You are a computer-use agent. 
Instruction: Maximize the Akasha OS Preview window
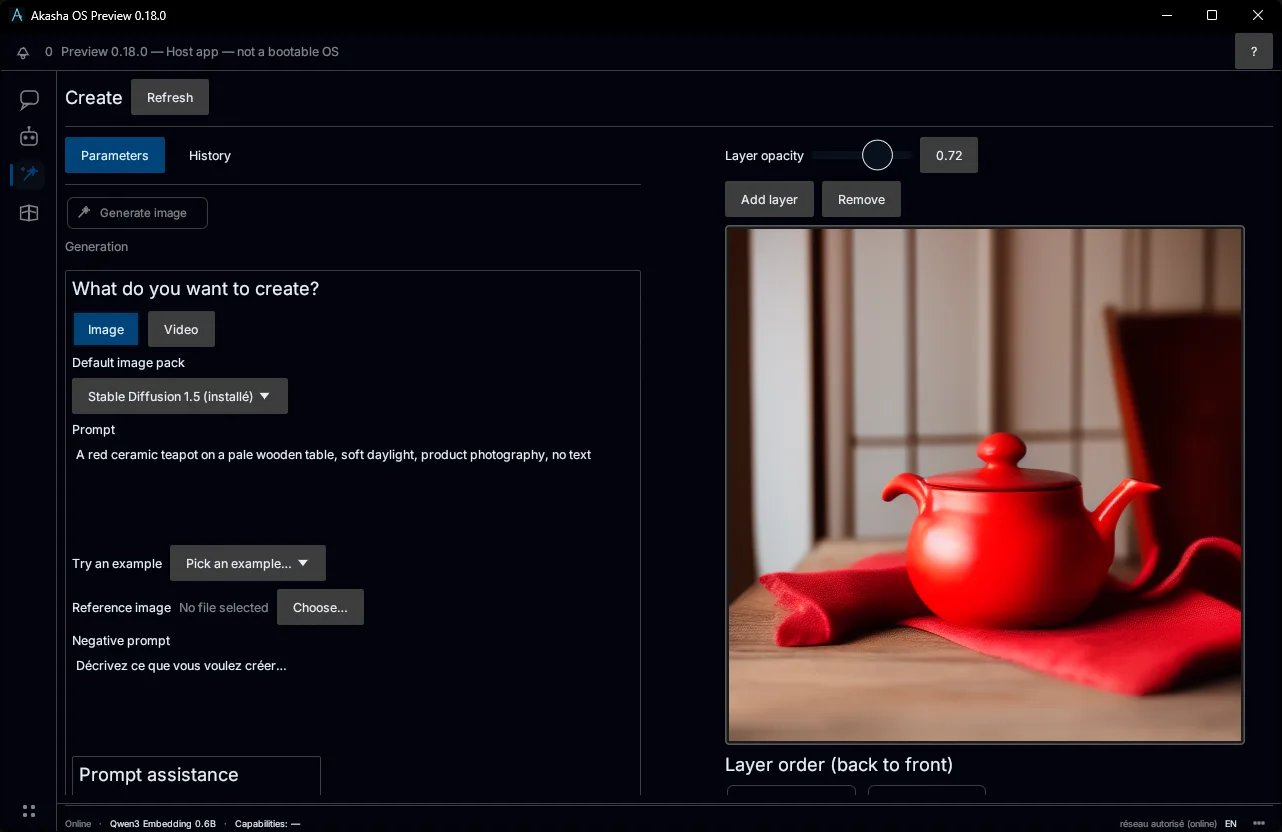point(1212,15)
